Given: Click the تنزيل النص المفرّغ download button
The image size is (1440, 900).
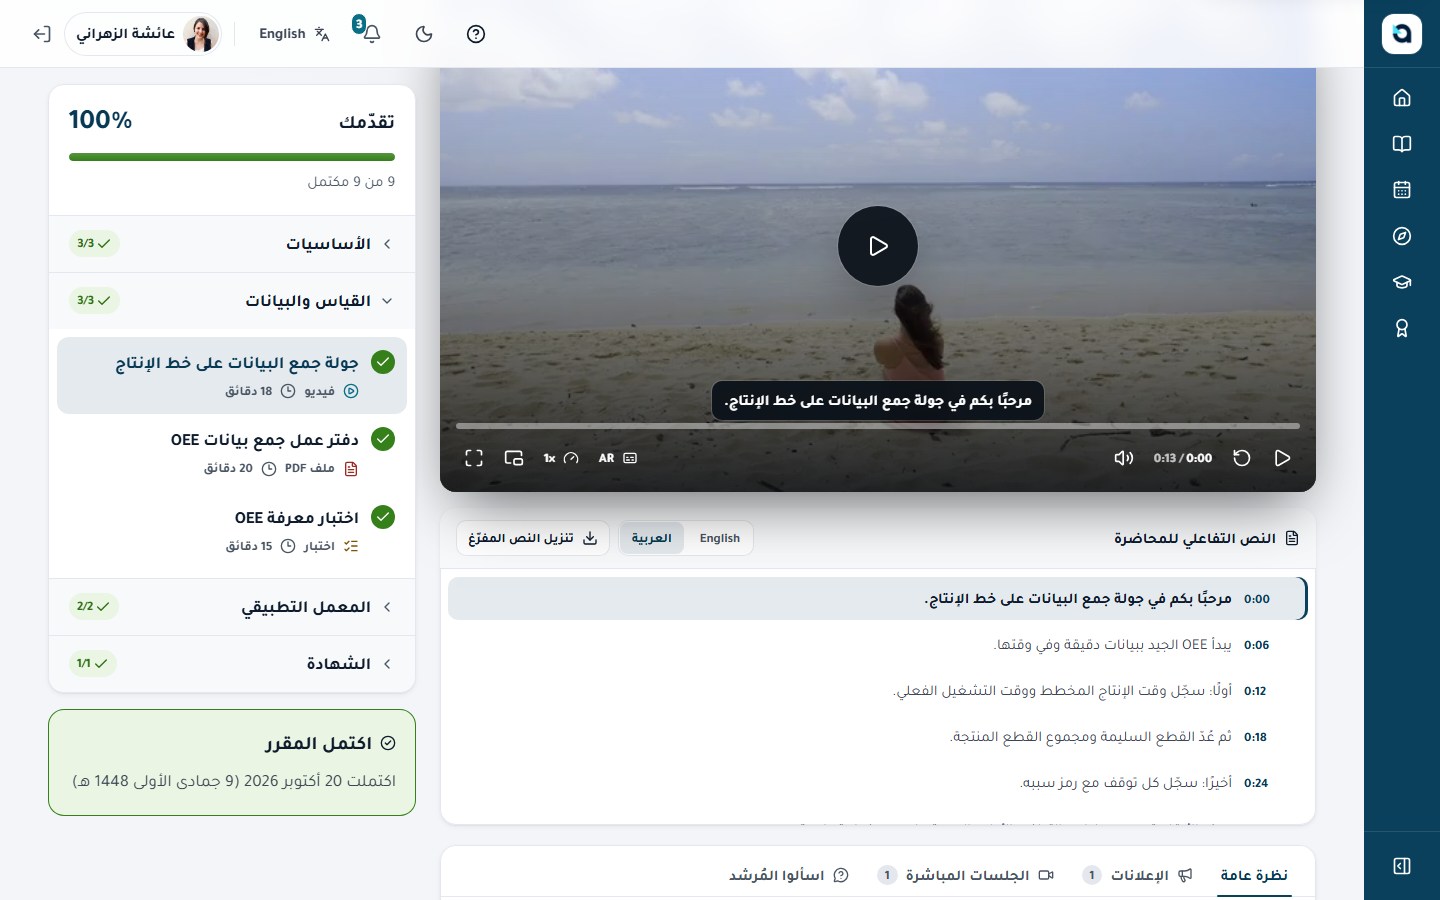Looking at the screenshot, I should coord(533,538).
